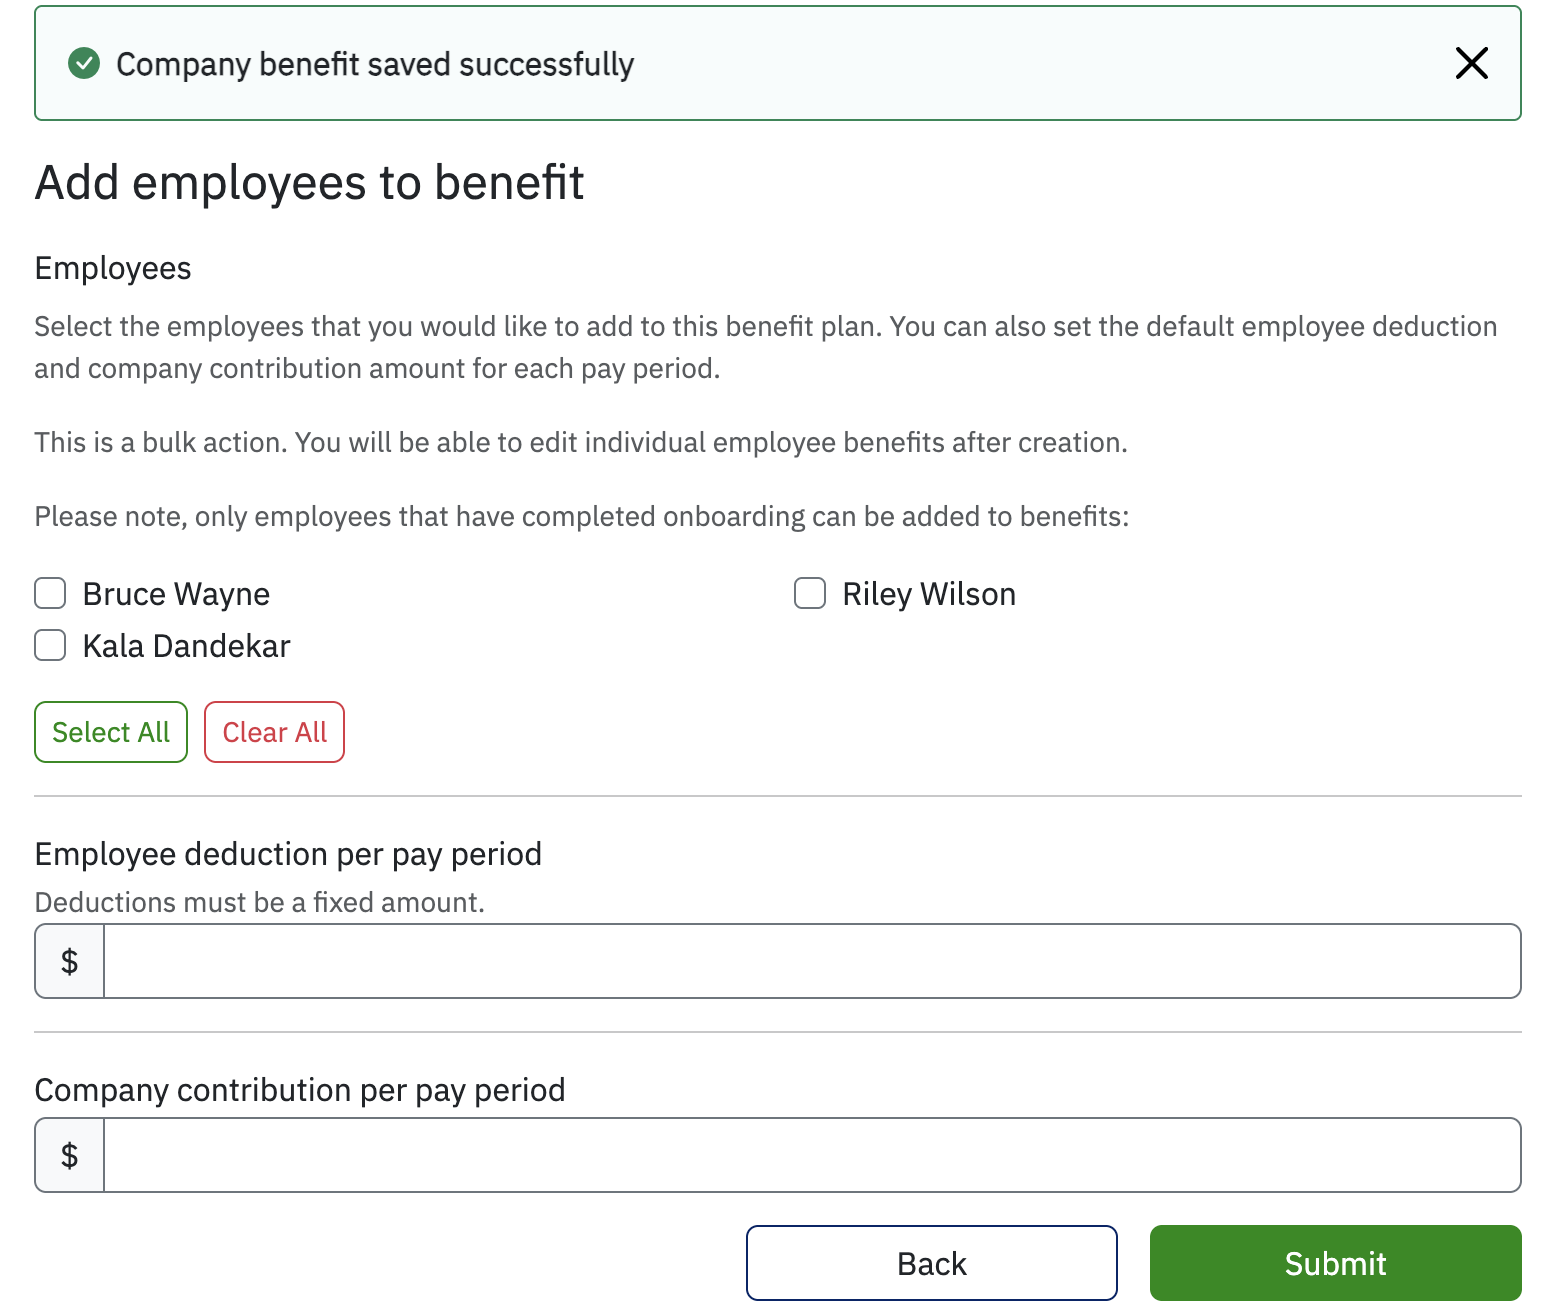Click the green success checkmark icon
Viewport: 1560px width, 1312px height.
pyautogui.click(x=85, y=63)
